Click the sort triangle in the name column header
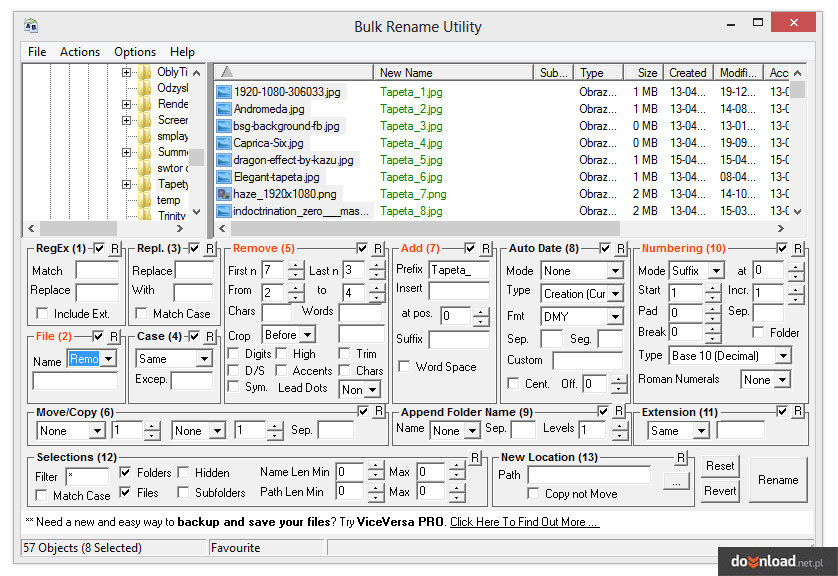Viewport: 838px width, 576px height. (227, 72)
